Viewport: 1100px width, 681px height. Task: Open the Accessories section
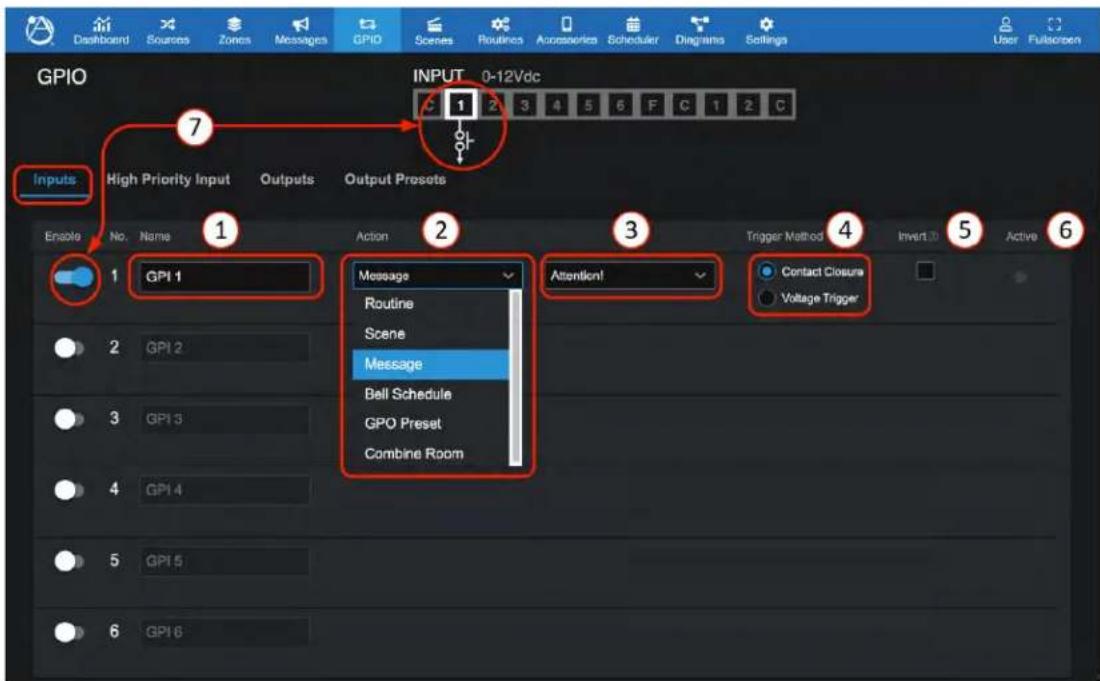click(566, 32)
